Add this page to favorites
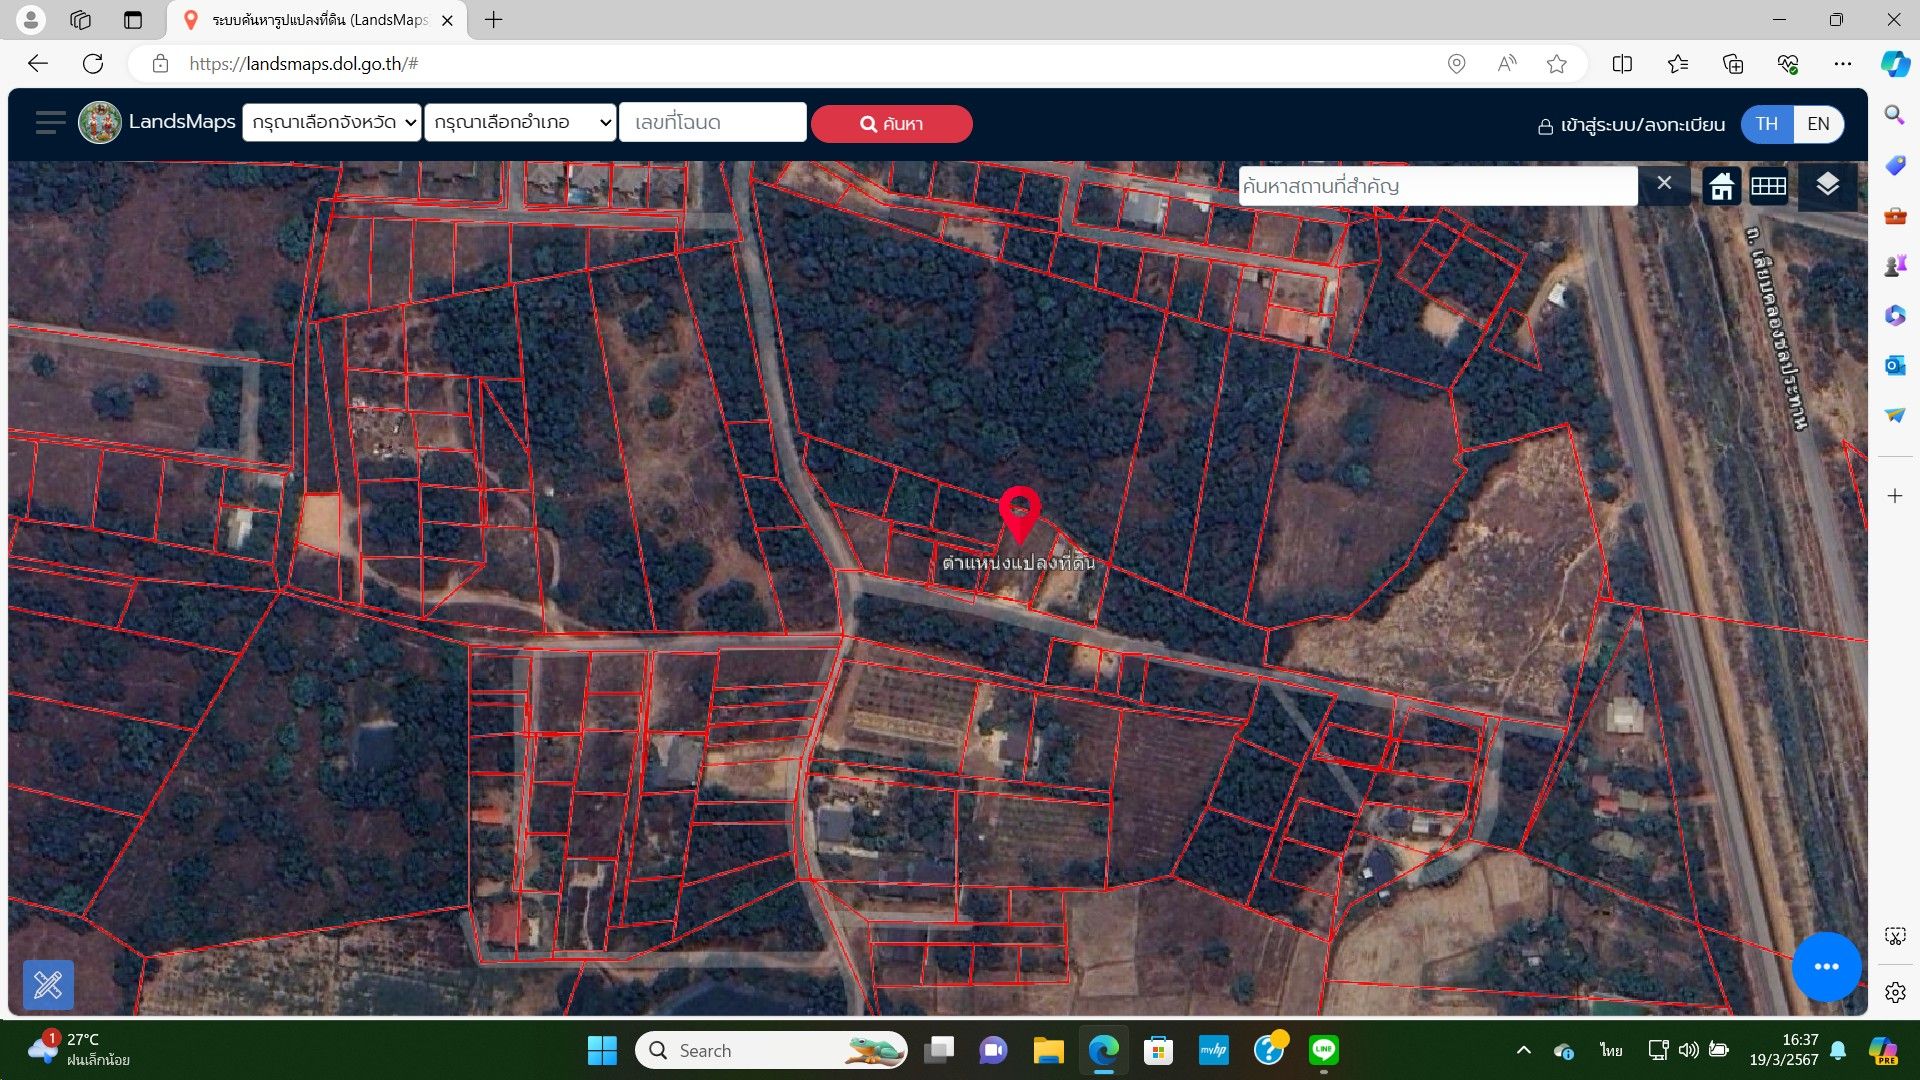The height and width of the screenshot is (1080, 1920). coord(1556,64)
